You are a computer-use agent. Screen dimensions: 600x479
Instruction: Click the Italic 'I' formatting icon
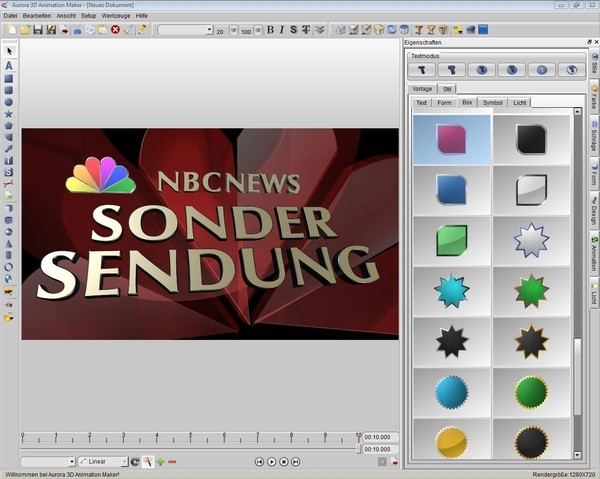tap(282, 29)
